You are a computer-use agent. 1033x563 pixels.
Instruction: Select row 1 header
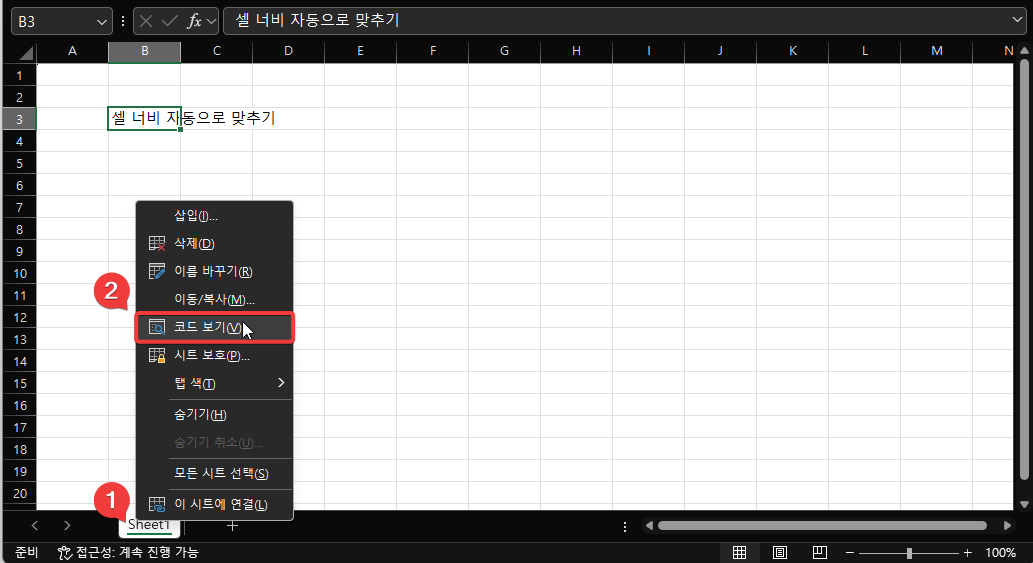pyautogui.click(x=20, y=75)
